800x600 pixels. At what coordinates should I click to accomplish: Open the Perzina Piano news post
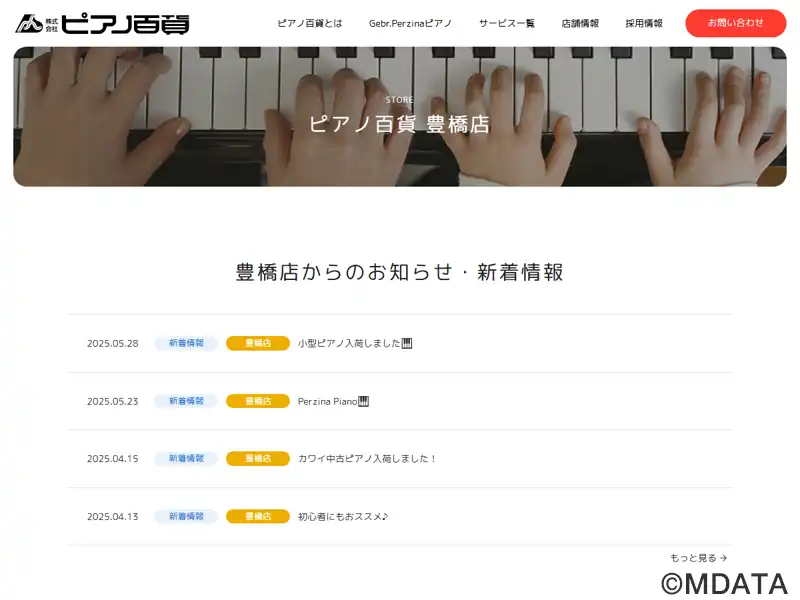click(x=327, y=402)
